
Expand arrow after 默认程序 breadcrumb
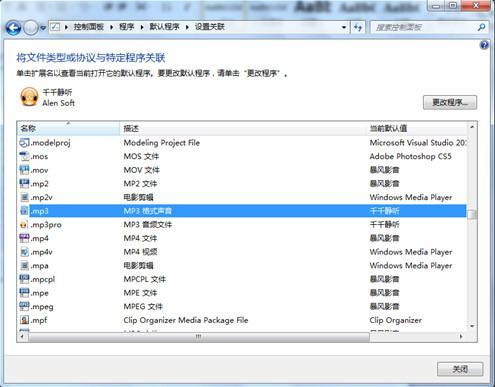187,27
